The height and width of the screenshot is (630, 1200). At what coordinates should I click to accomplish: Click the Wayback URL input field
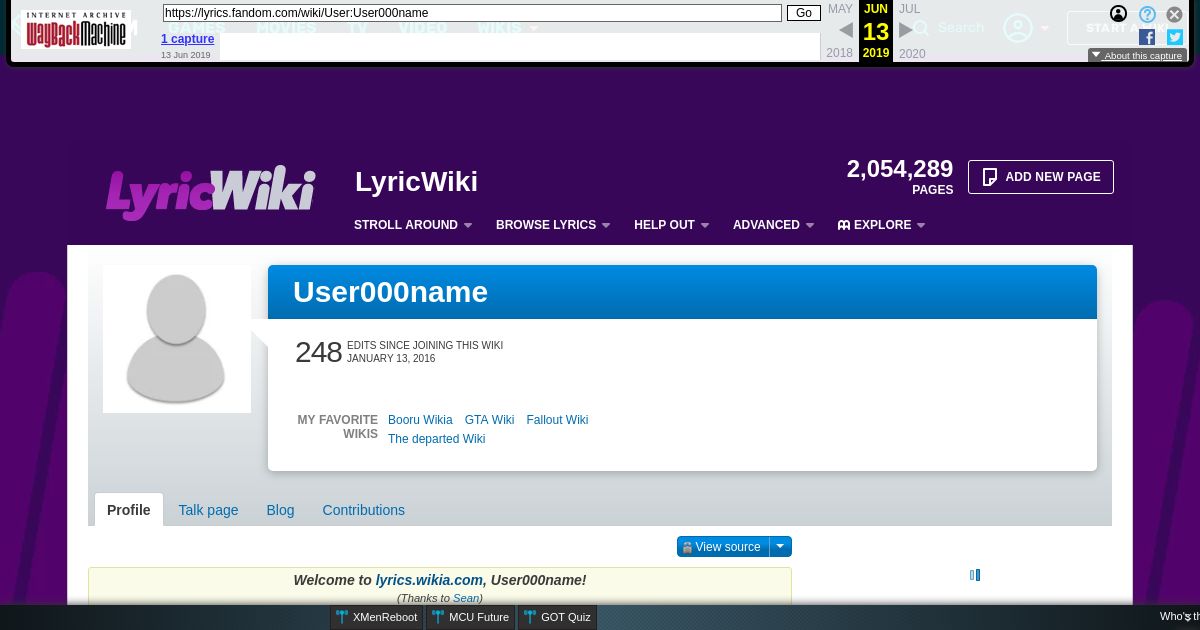point(472,13)
